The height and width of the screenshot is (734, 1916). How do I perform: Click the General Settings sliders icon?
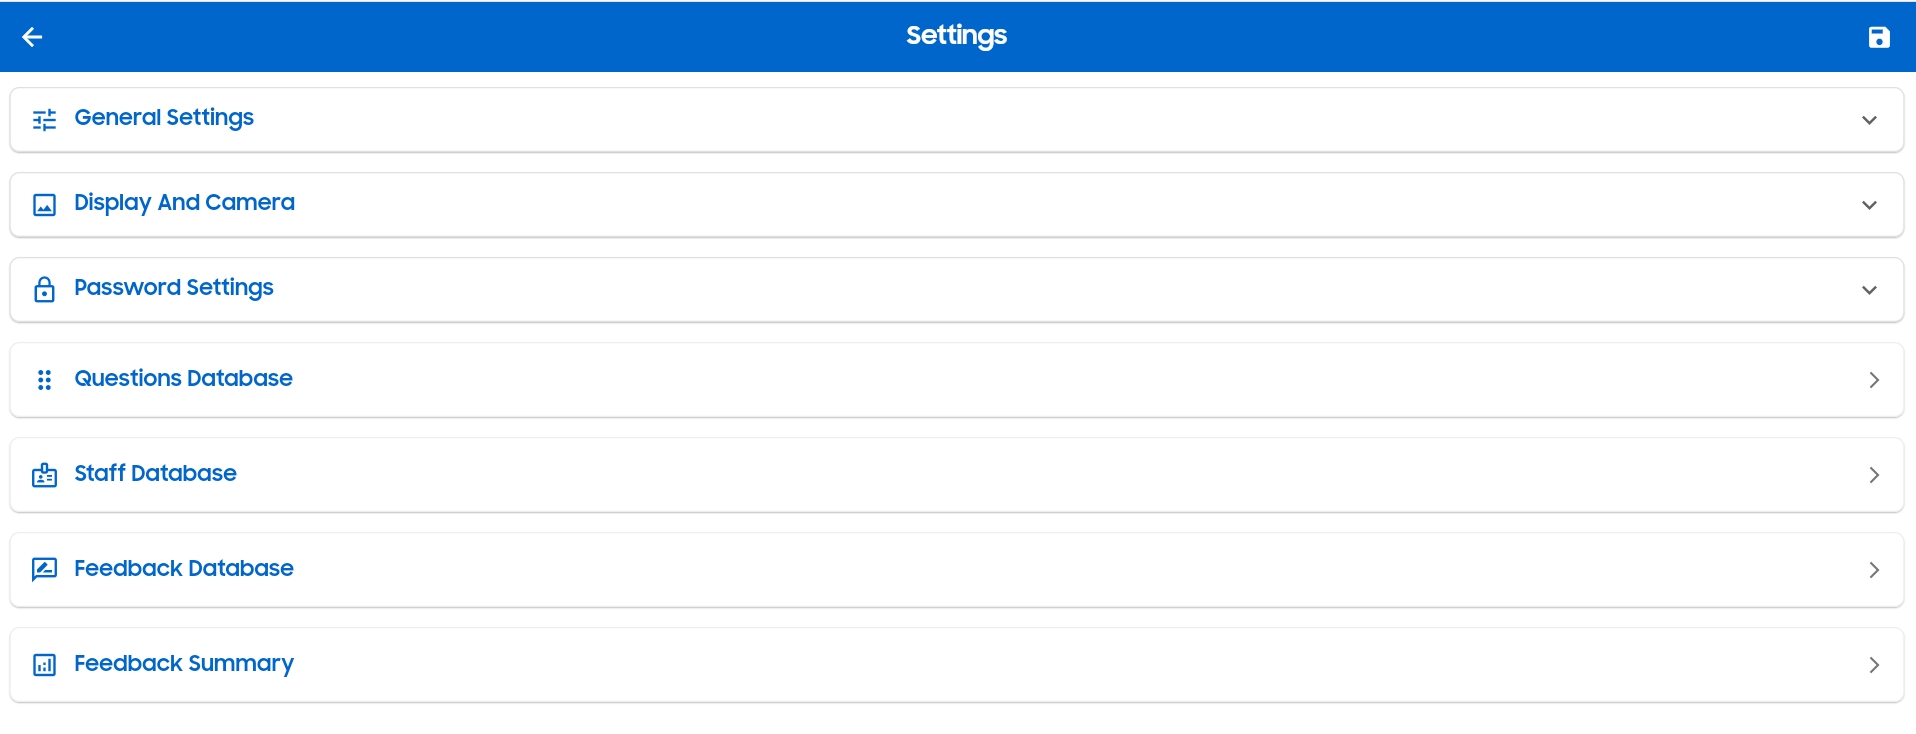44,120
